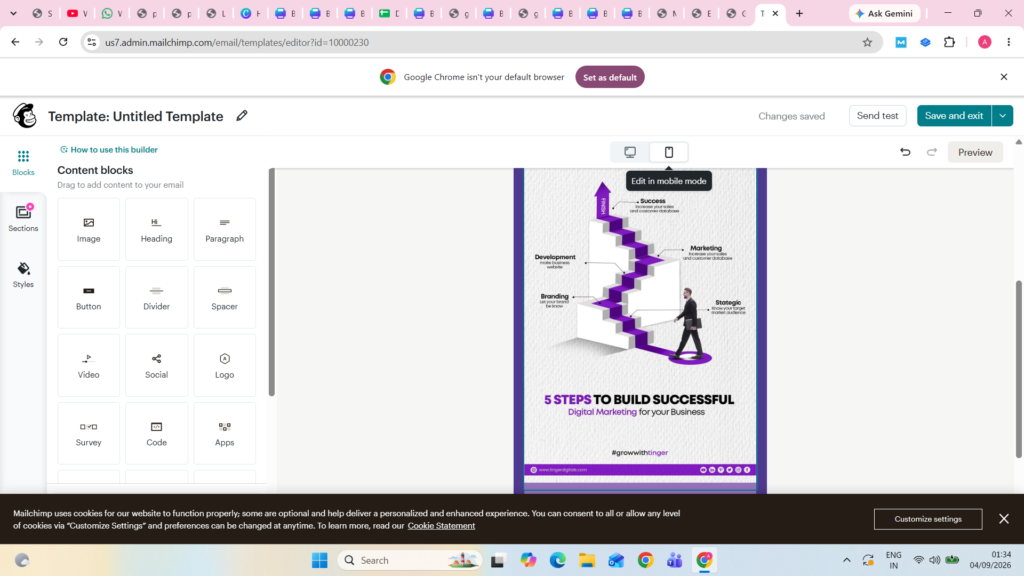Add a Spacer content block
This screenshot has width=1024, height=576.
(225, 297)
